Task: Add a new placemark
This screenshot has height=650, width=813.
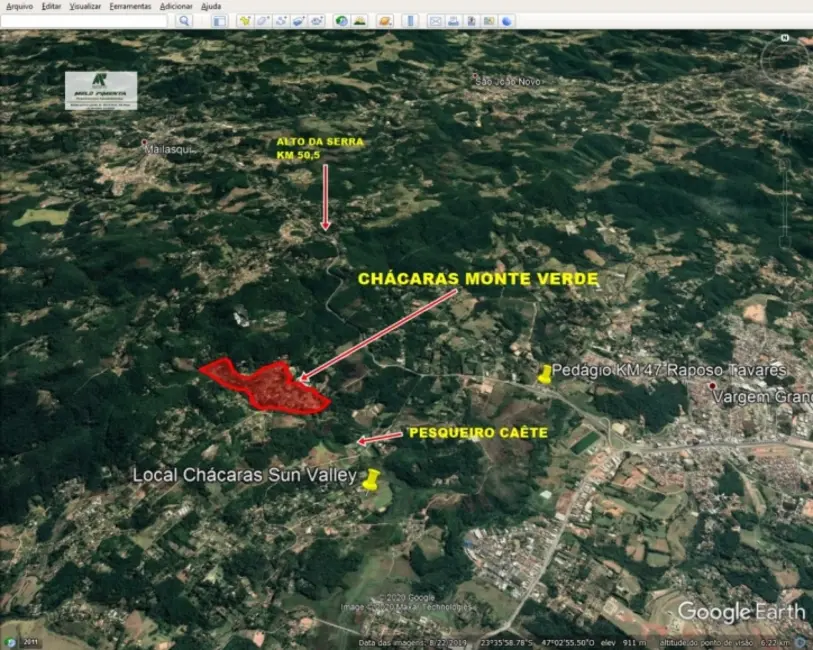Action: [x=245, y=20]
